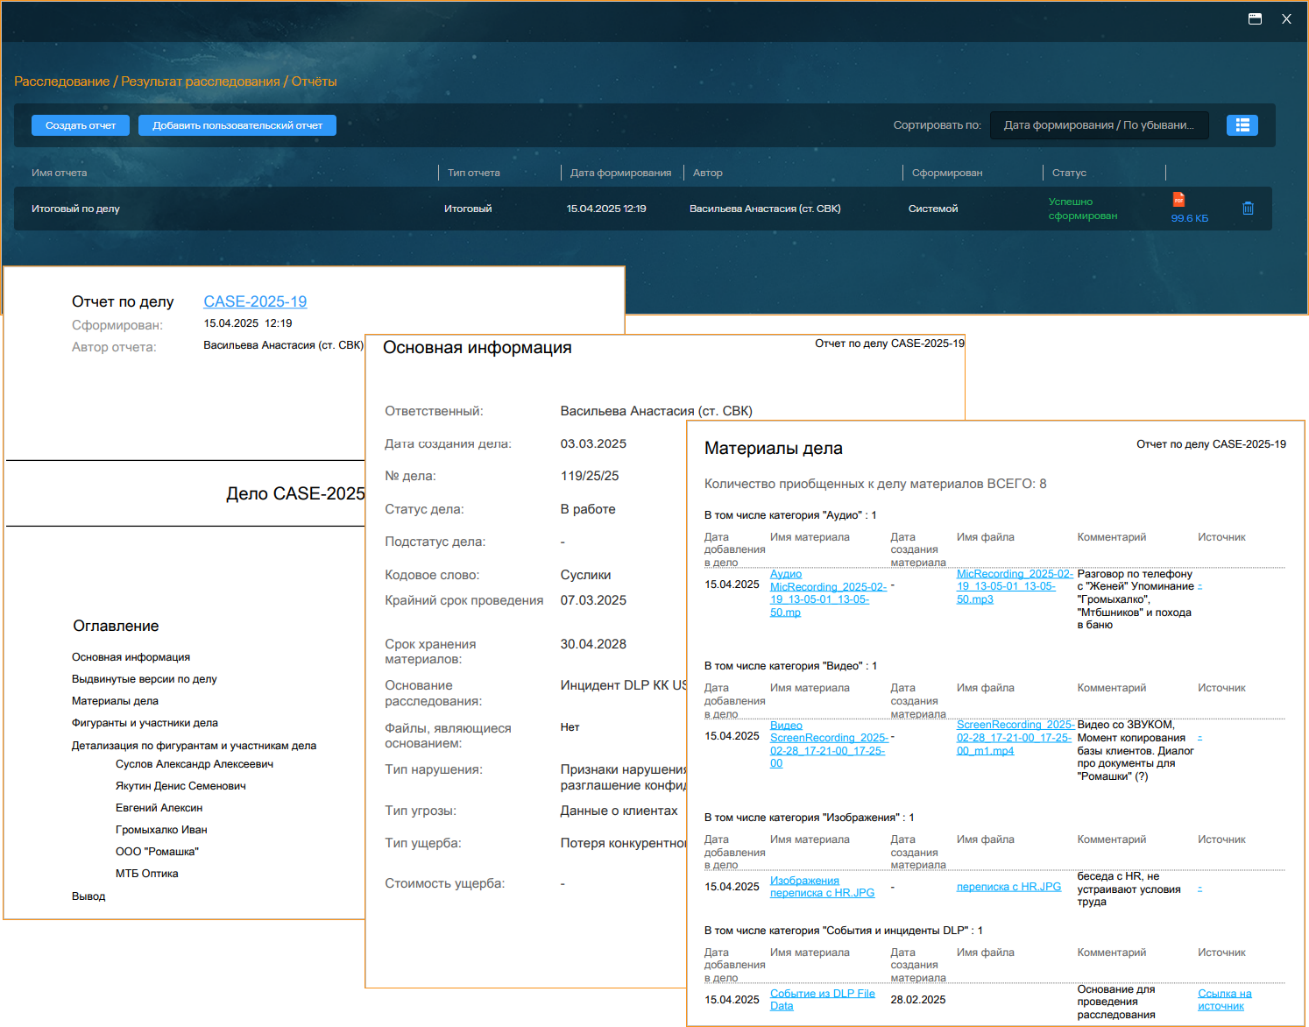Open the Аудио MicRecording material name link
Screen dimensions: 1309x1027
pyautogui.click(x=828, y=593)
